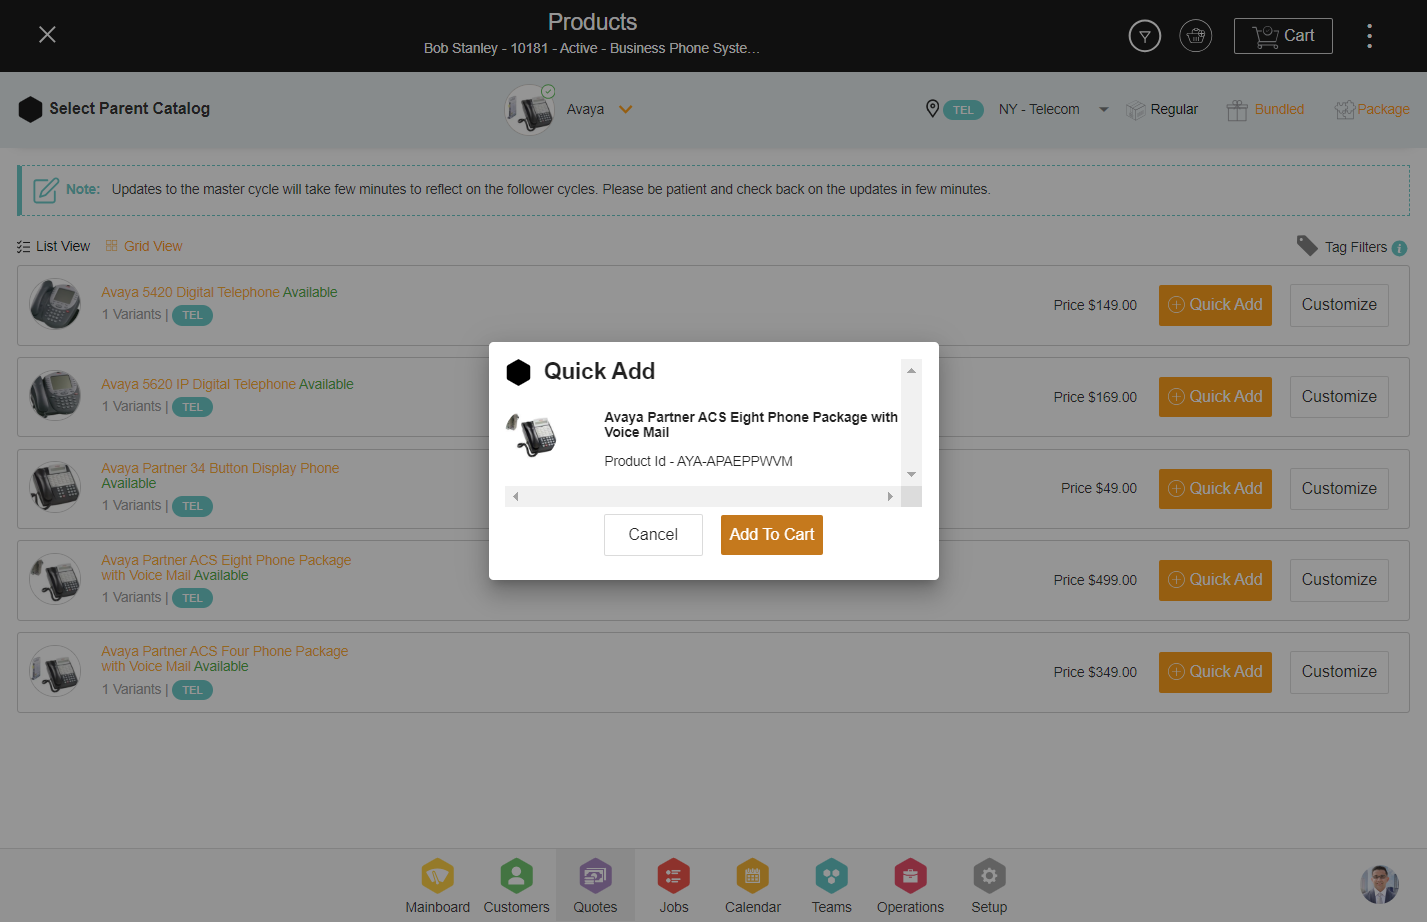Click Product Id - AYA-APAEPPWVM text
The height and width of the screenshot is (922, 1427).
click(698, 461)
